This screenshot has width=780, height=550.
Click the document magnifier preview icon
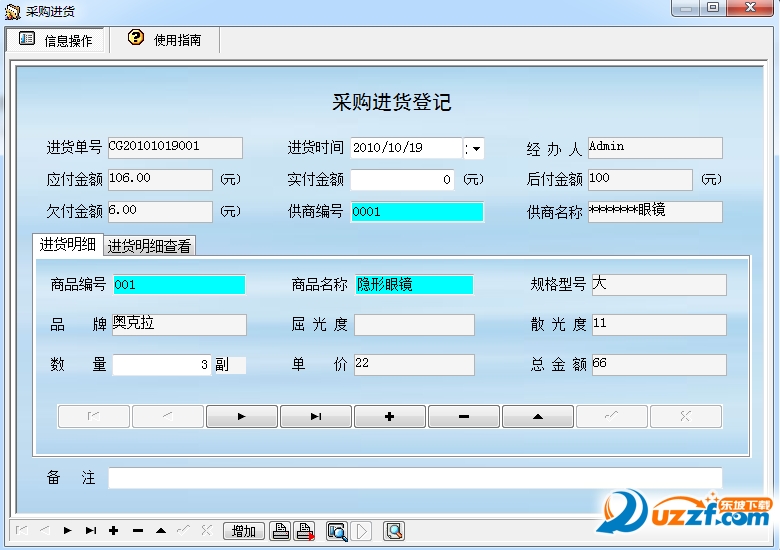pos(393,531)
